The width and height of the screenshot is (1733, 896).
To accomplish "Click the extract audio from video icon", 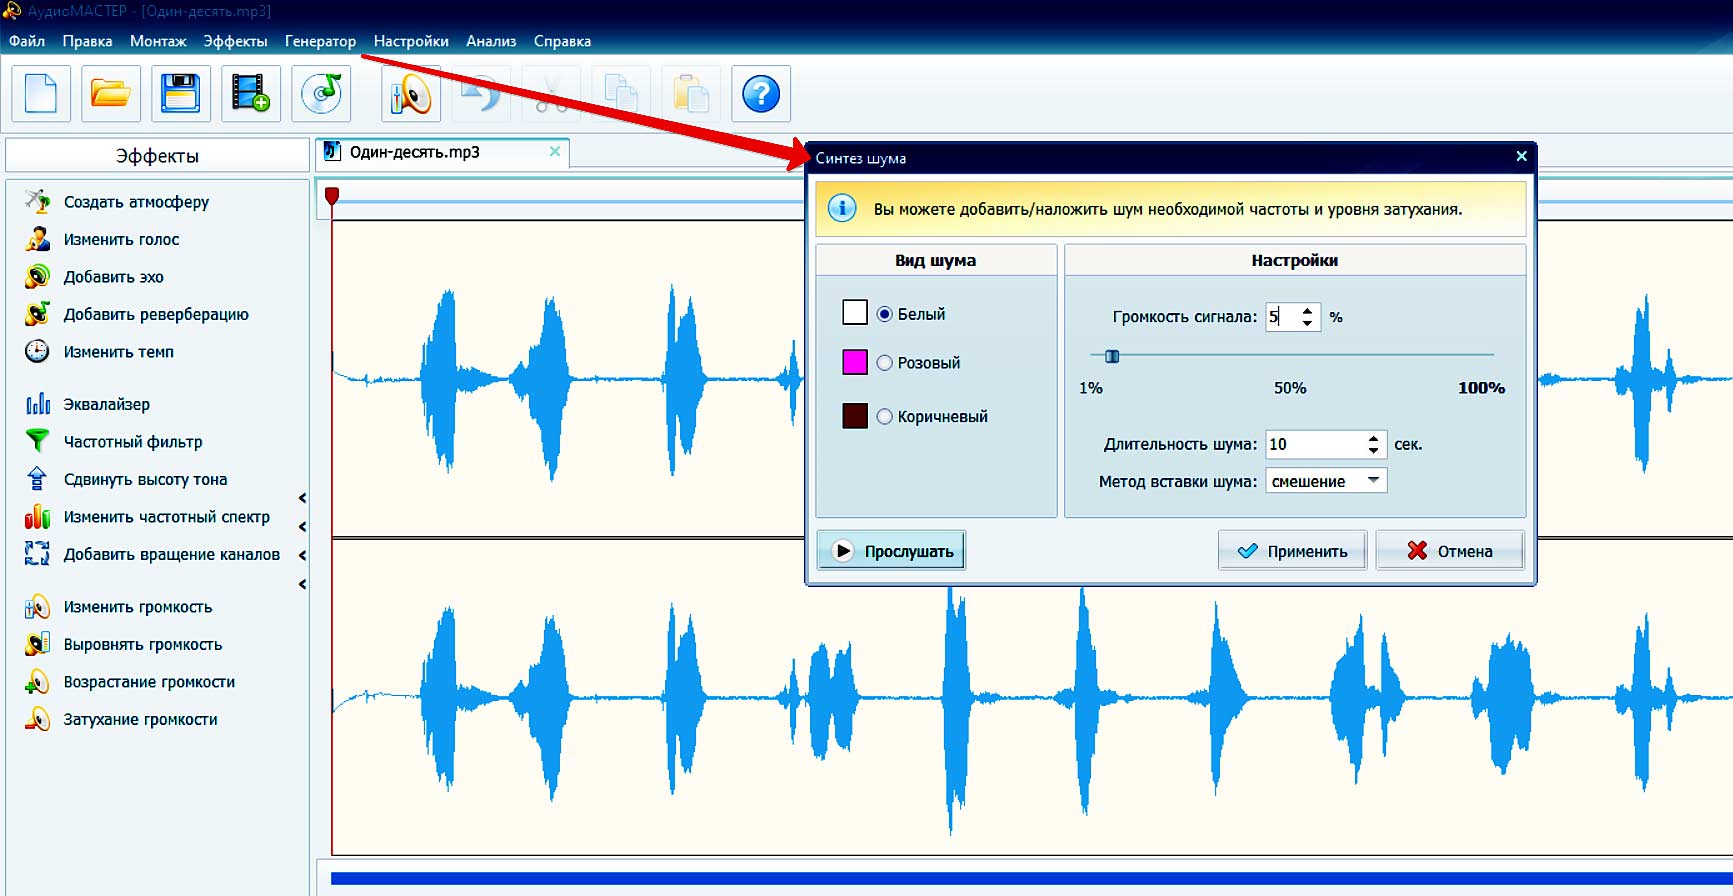I will [x=251, y=94].
